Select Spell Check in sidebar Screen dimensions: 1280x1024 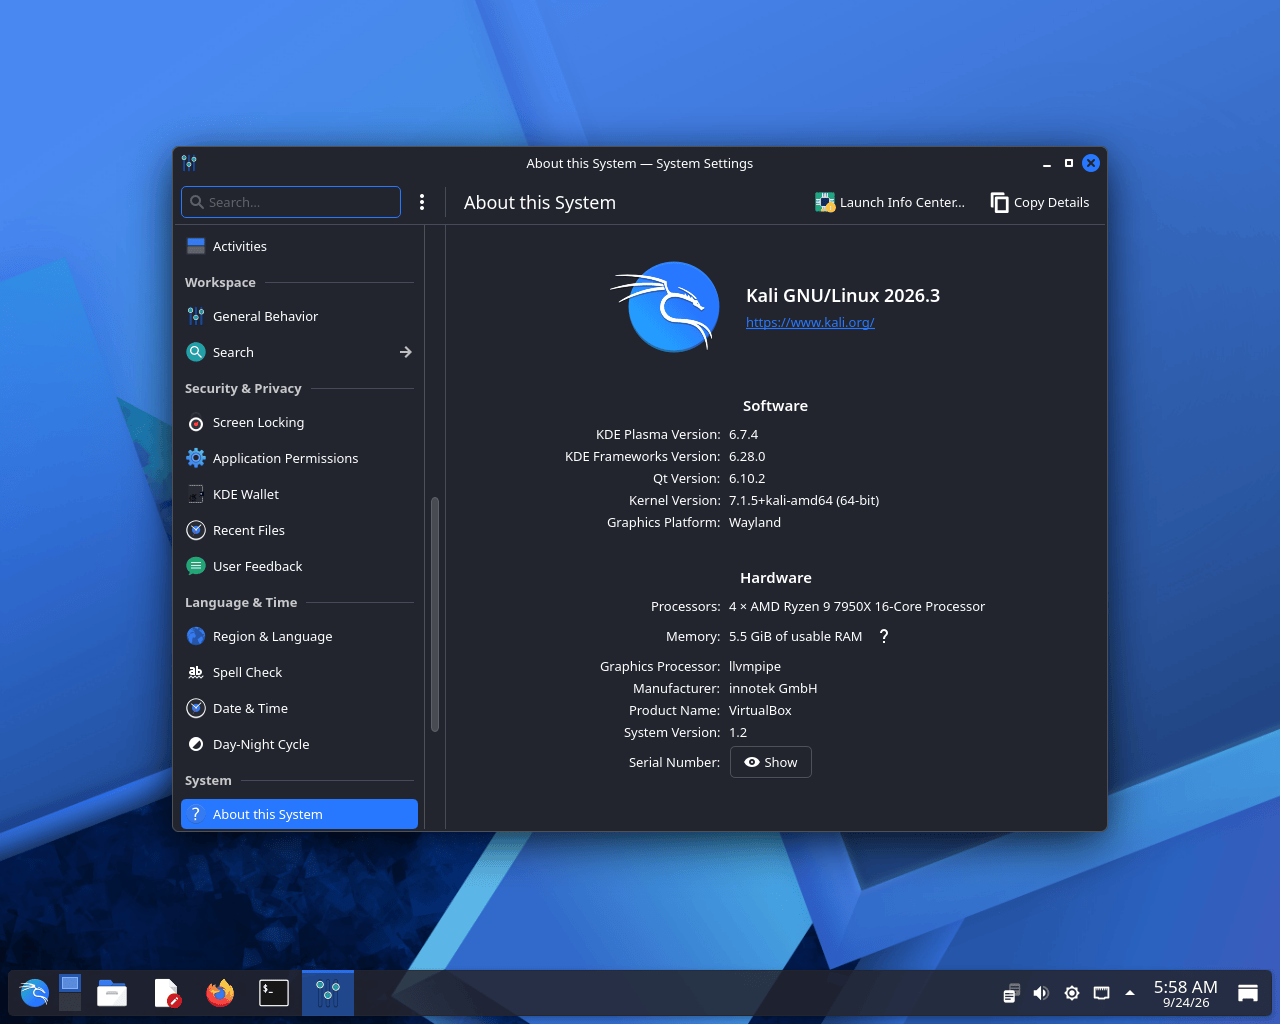299,672
